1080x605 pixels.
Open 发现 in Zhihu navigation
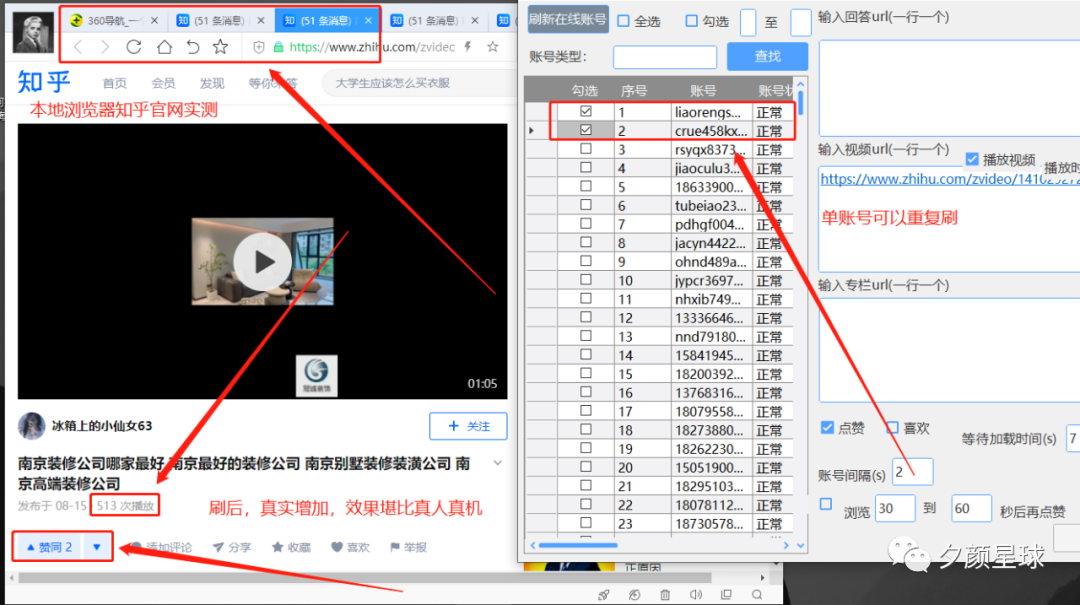coord(212,83)
